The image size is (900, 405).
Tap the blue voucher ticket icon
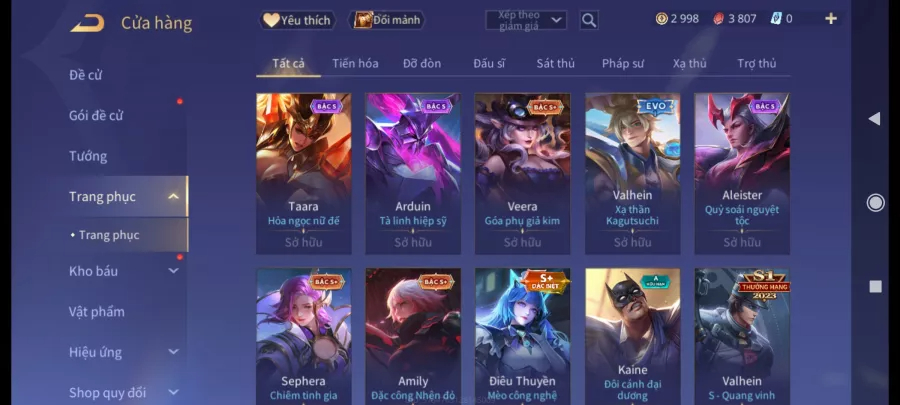(776, 19)
